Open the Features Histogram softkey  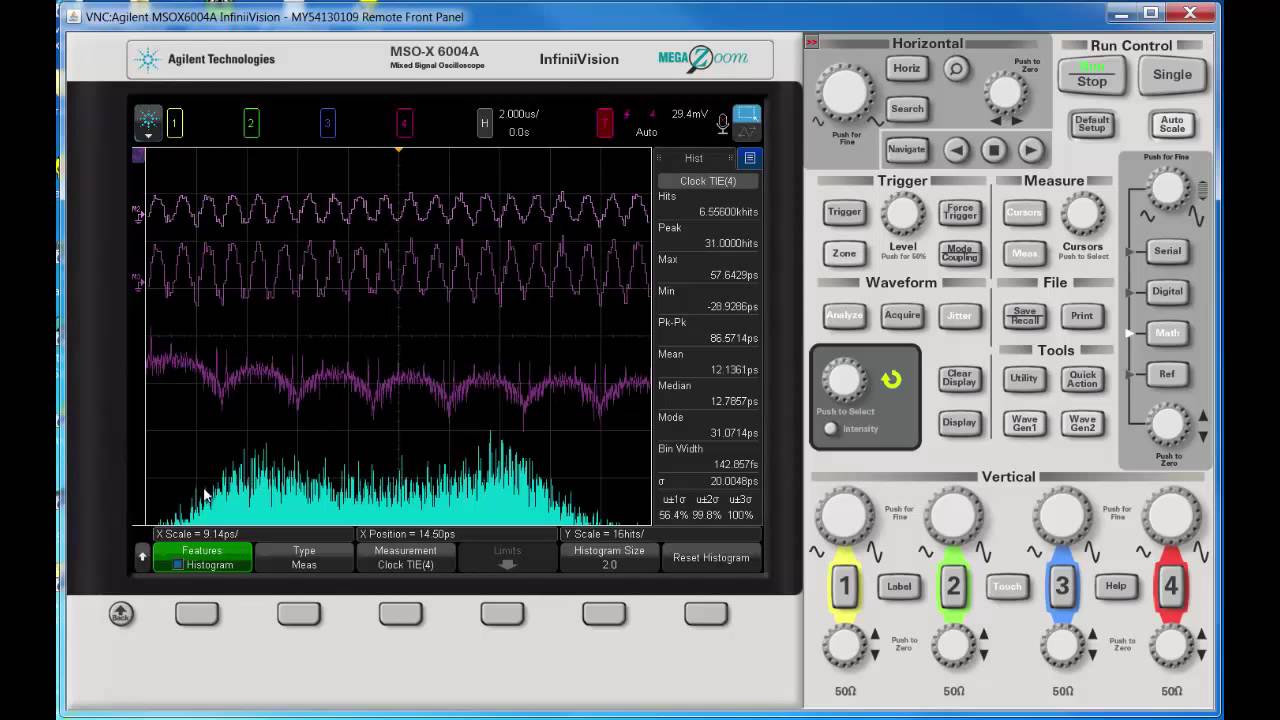coord(202,558)
